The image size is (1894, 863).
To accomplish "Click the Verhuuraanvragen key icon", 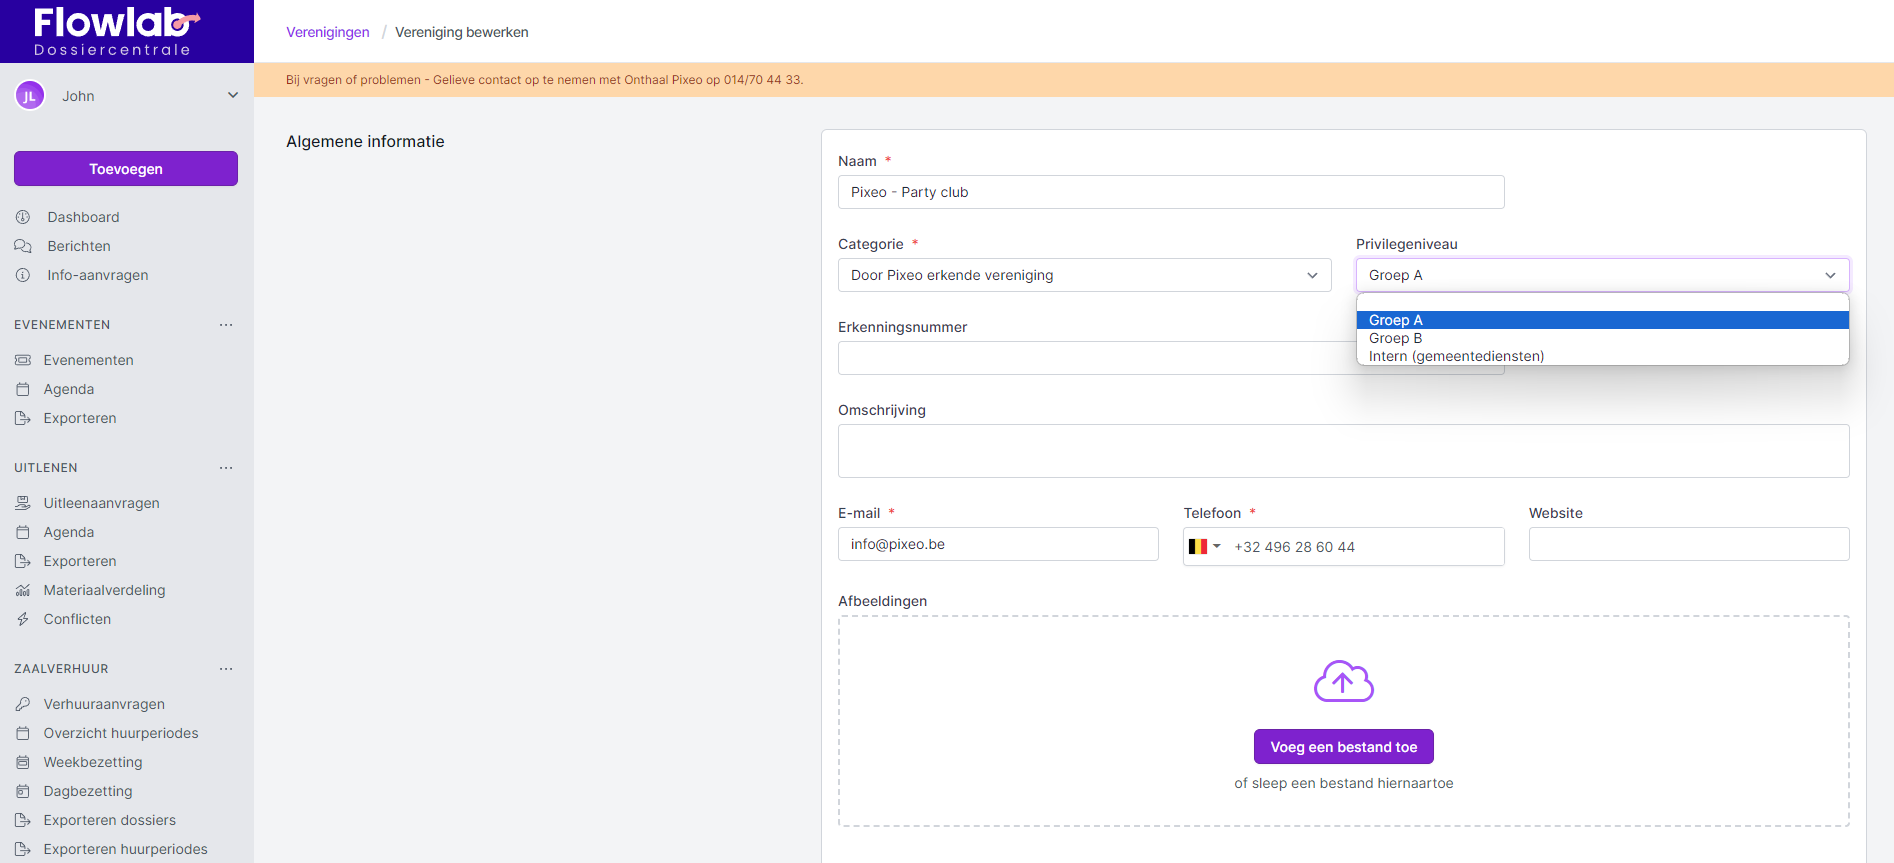I will 23,704.
